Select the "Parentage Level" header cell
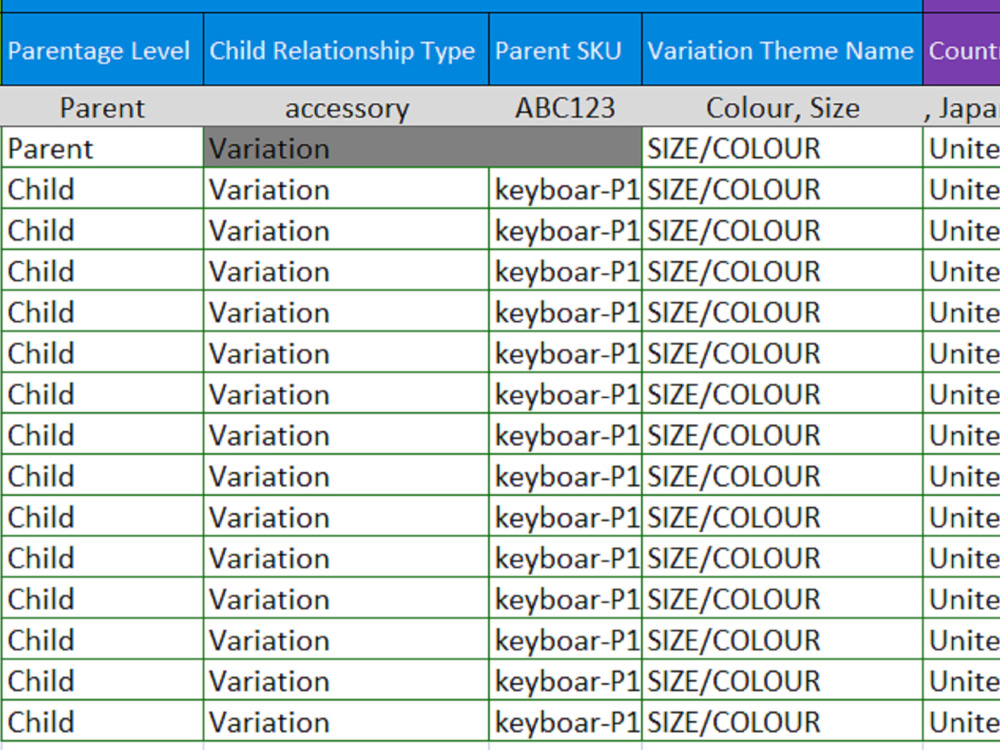Viewport: 1000px width, 750px height. [102, 50]
